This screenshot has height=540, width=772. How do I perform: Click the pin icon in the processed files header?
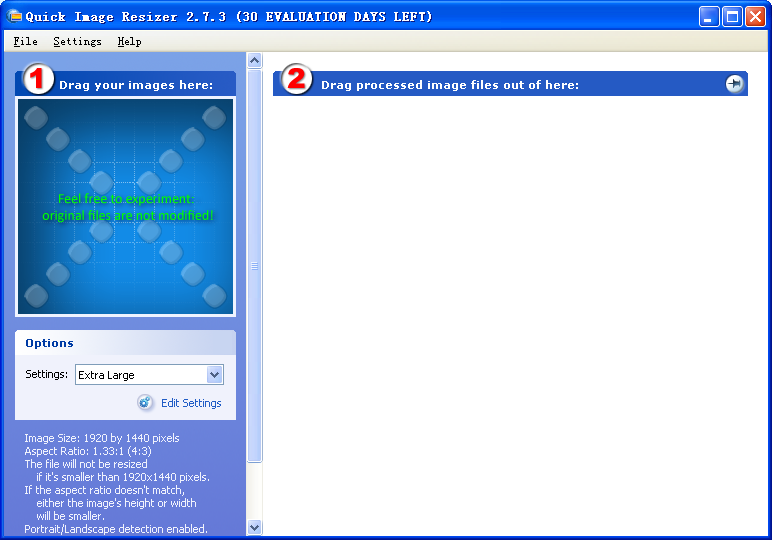tap(734, 84)
